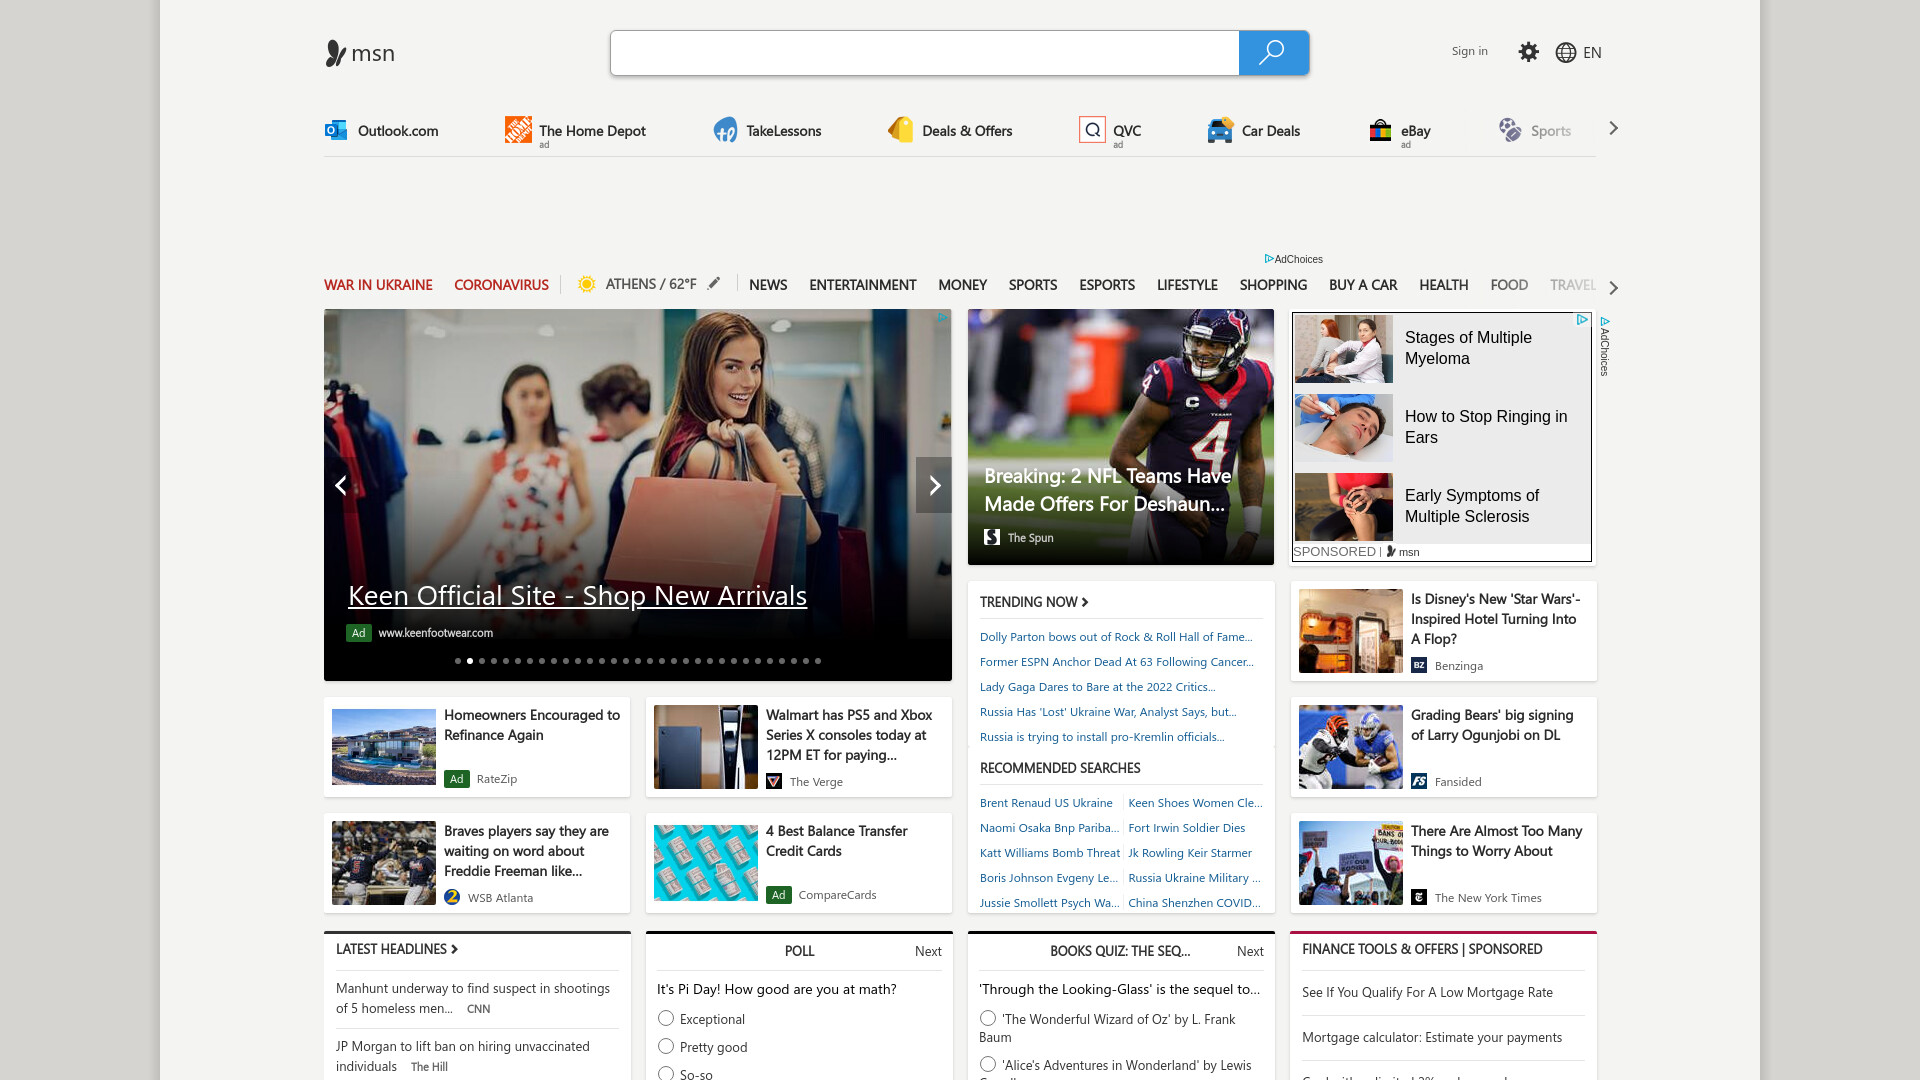
Task: Open Naomi Osaka recommended search
Action: 1049,828
